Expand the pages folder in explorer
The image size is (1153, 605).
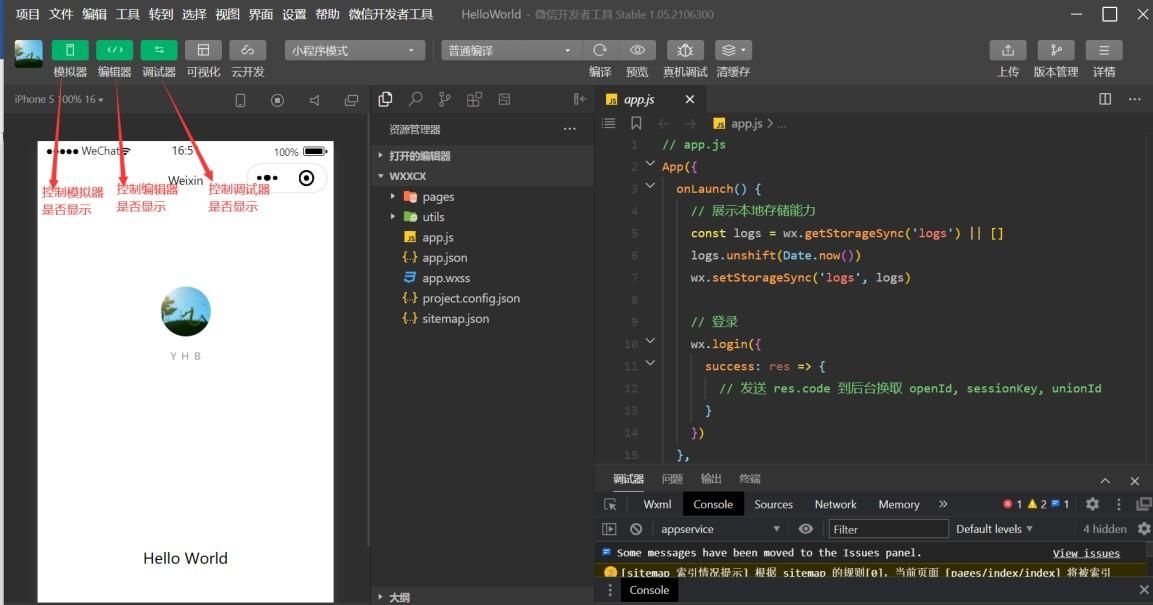pyautogui.click(x=437, y=197)
